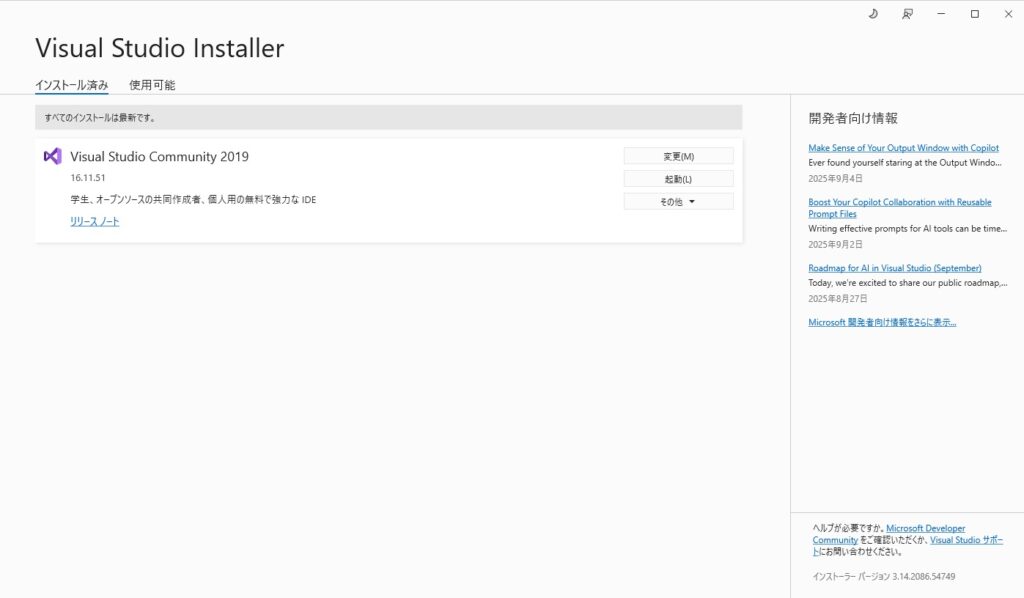This screenshot has width=1024, height=598.
Task: Click the Visual Studio Community 2019 title
Action: pos(159,157)
